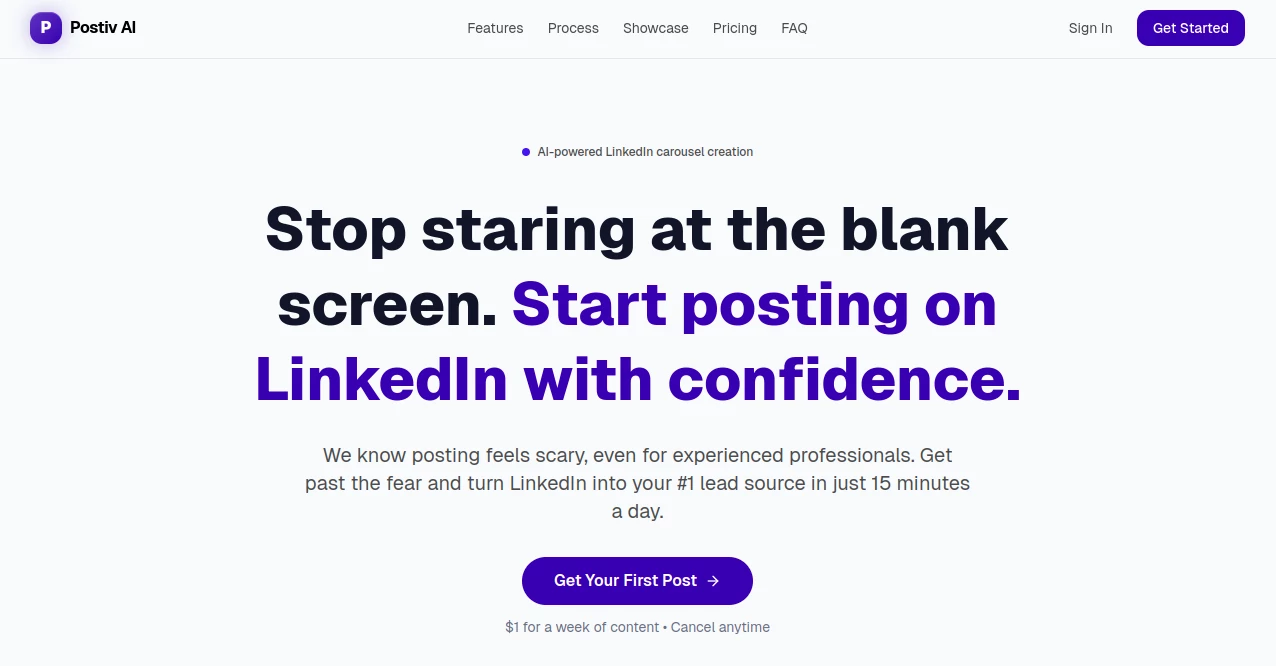The width and height of the screenshot is (1276, 666).
Task: Click the arrow icon inside Get Your First Post
Action: pyautogui.click(x=712, y=580)
